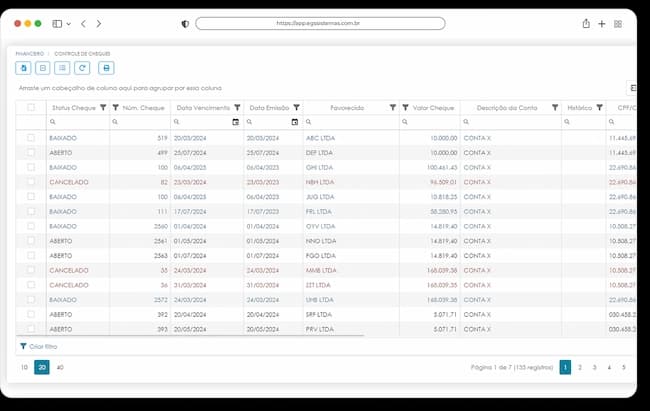650x411 pixels.
Task: Sort by the Status Cheque header
Action: (74, 108)
